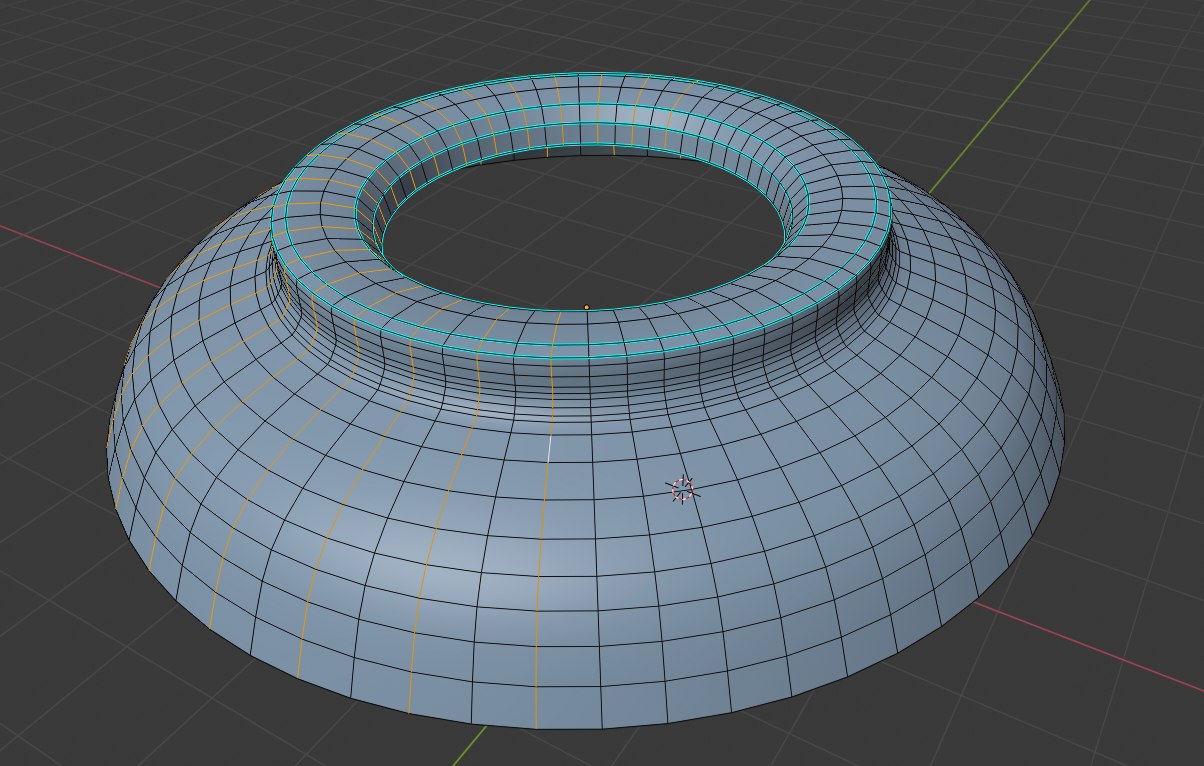The height and width of the screenshot is (766, 1204).
Task: Click the orange origin dot on the ring
Action: [x=587, y=307]
